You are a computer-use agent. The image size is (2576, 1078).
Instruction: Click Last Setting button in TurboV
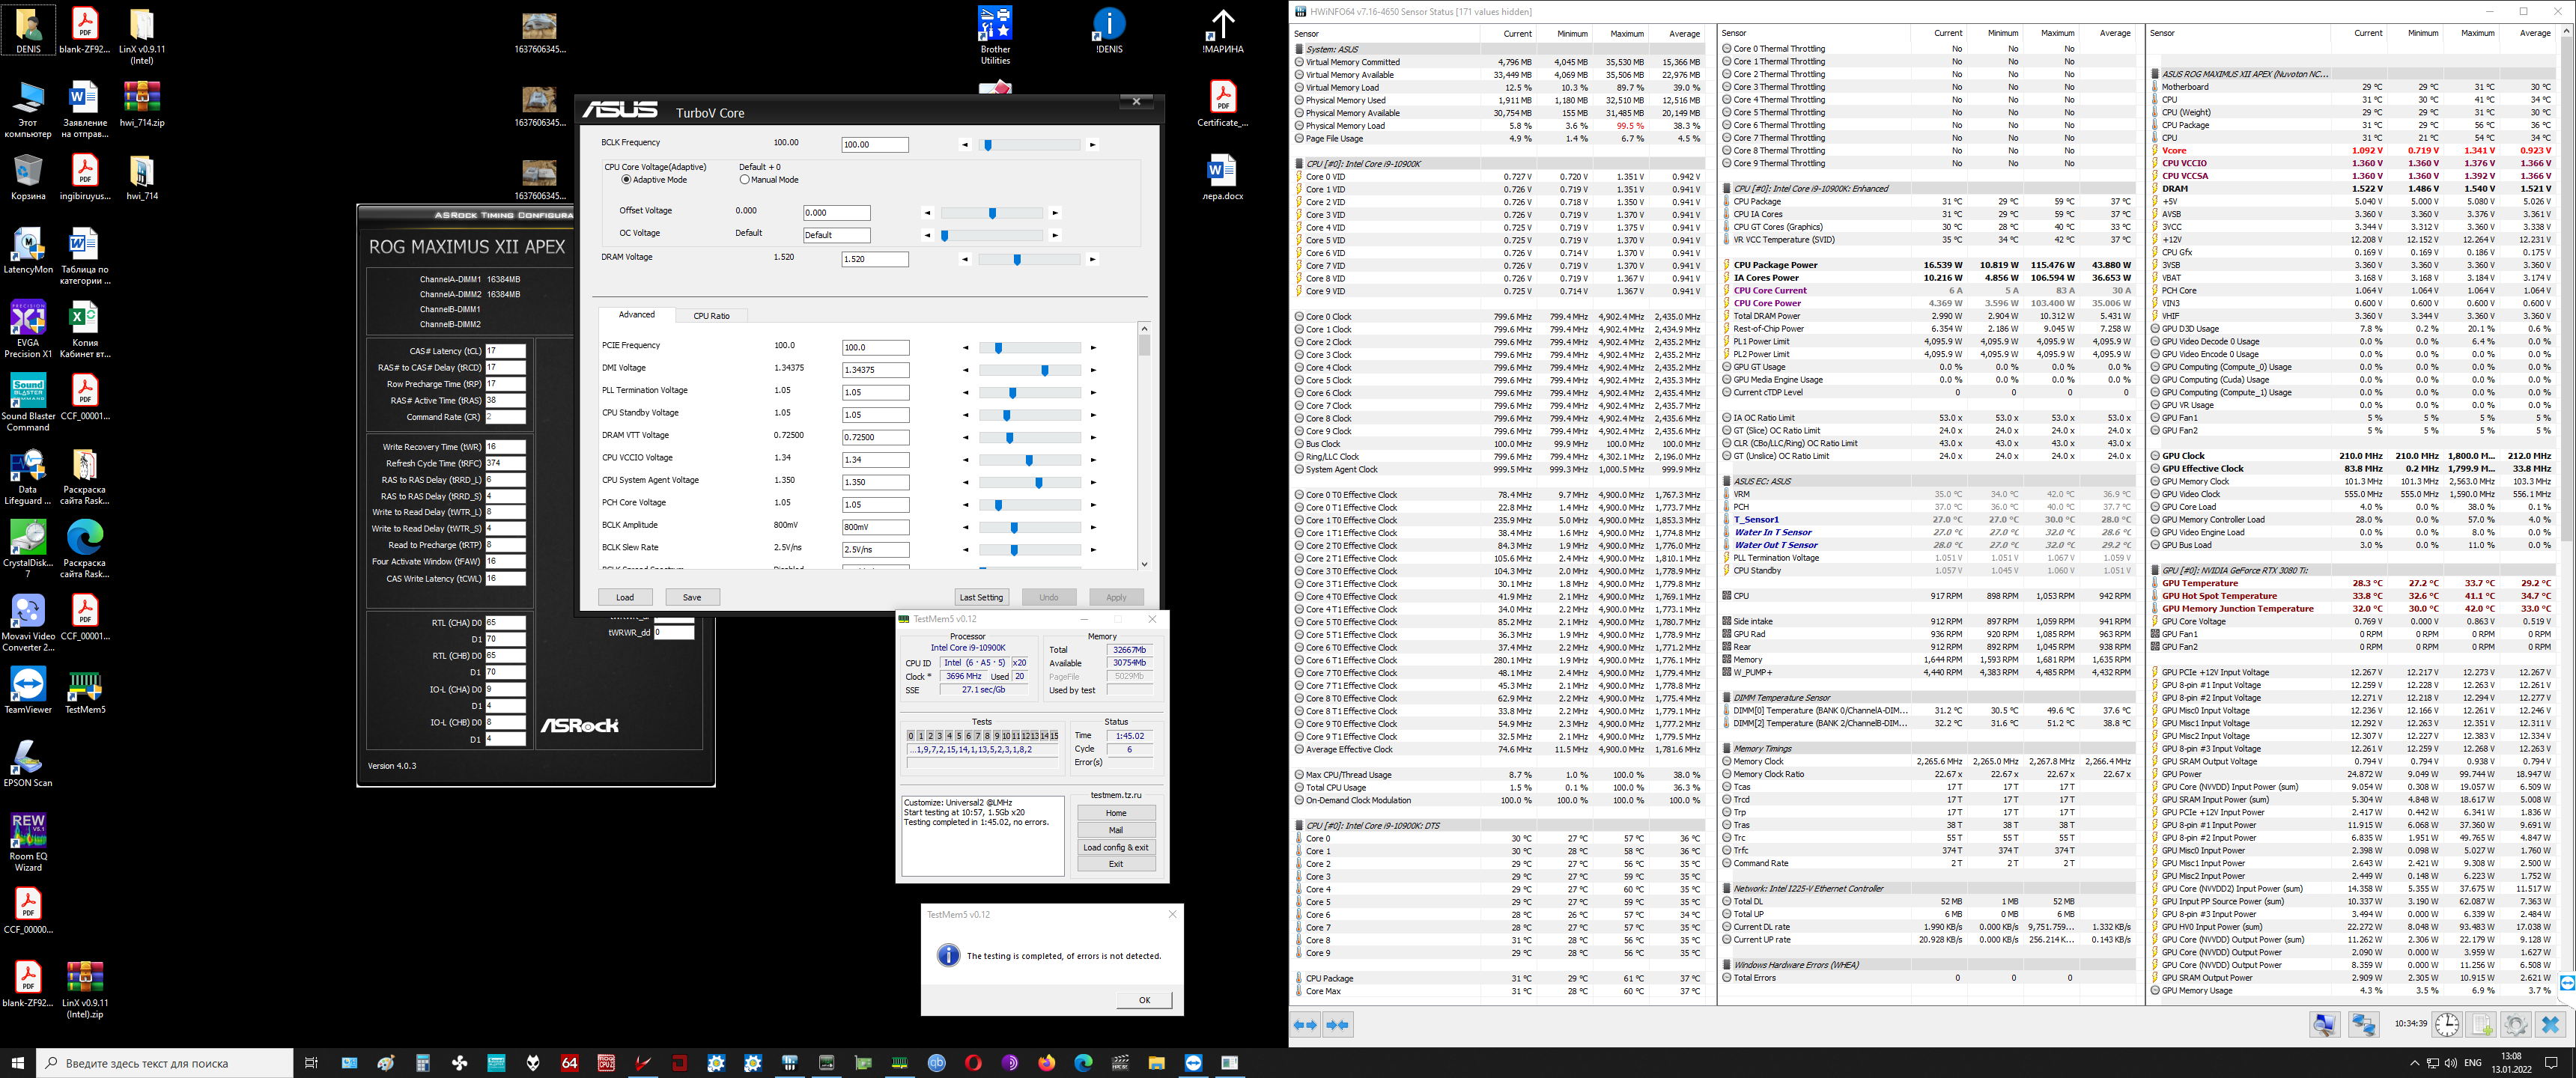click(981, 597)
